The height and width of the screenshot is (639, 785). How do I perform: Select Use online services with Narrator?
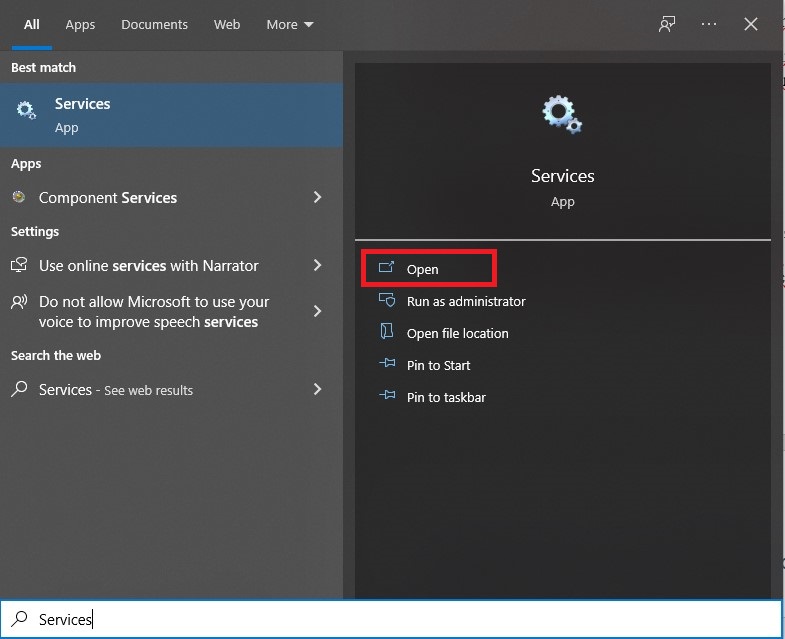coord(171,265)
